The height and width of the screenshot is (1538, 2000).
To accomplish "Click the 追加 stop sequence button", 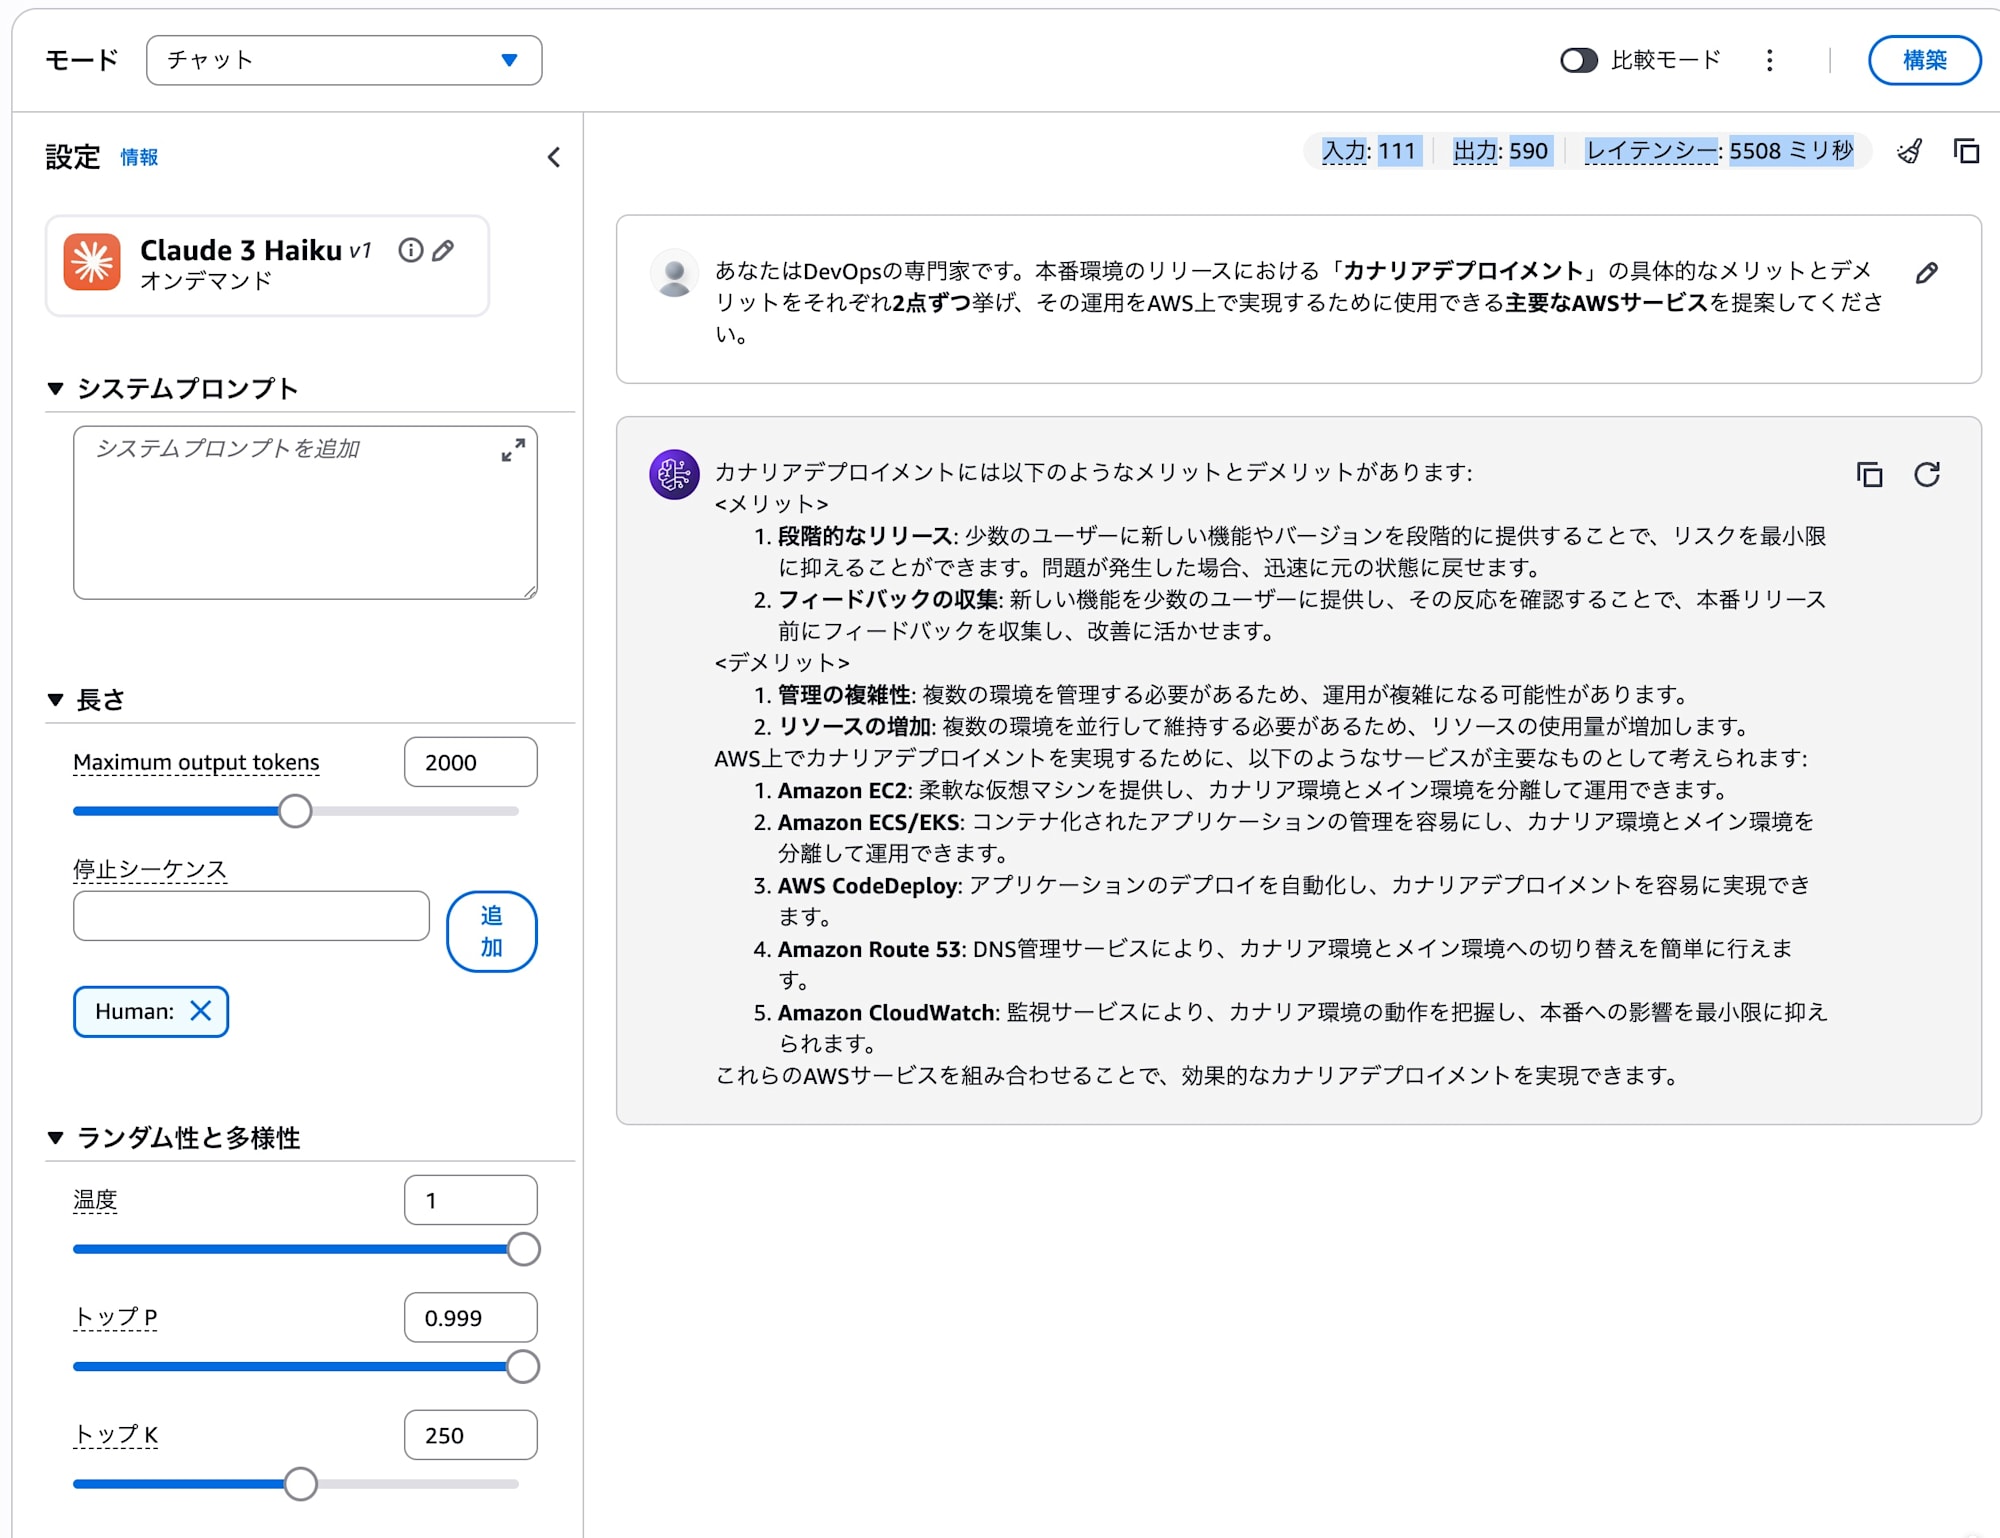I will coord(491,931).
